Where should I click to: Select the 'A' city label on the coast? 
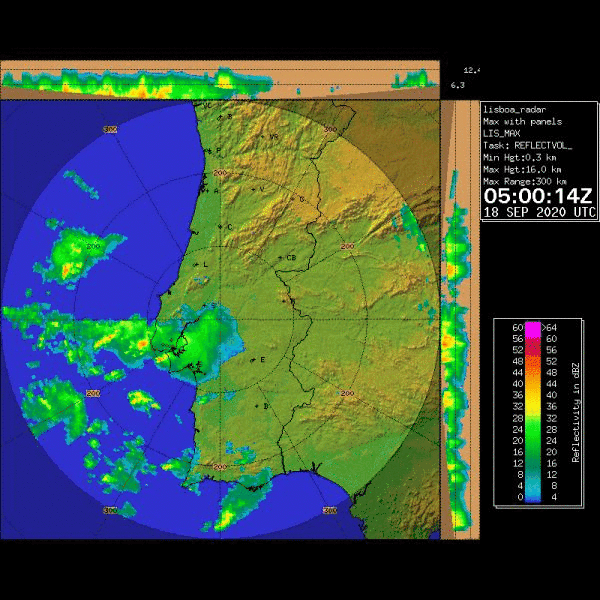click(x=217, y=190)
